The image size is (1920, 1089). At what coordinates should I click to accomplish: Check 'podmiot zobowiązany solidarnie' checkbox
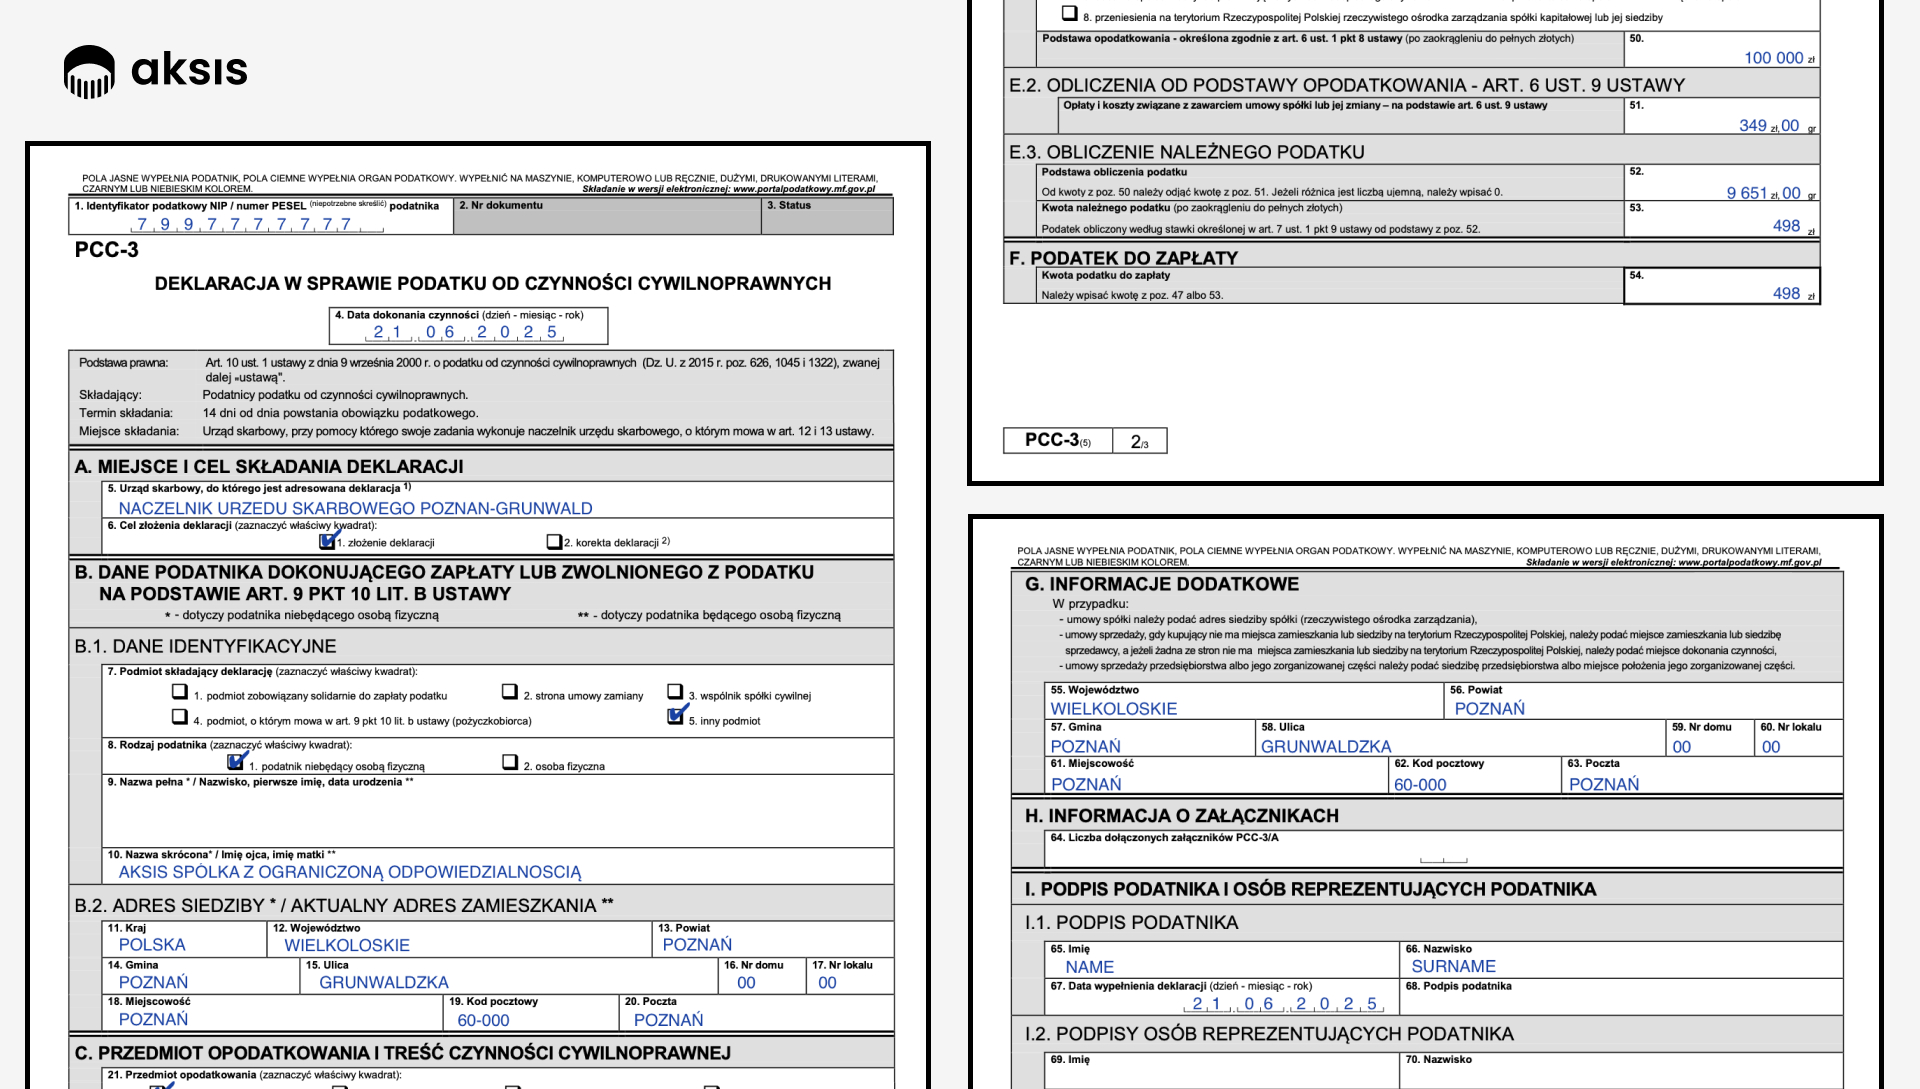180,692
